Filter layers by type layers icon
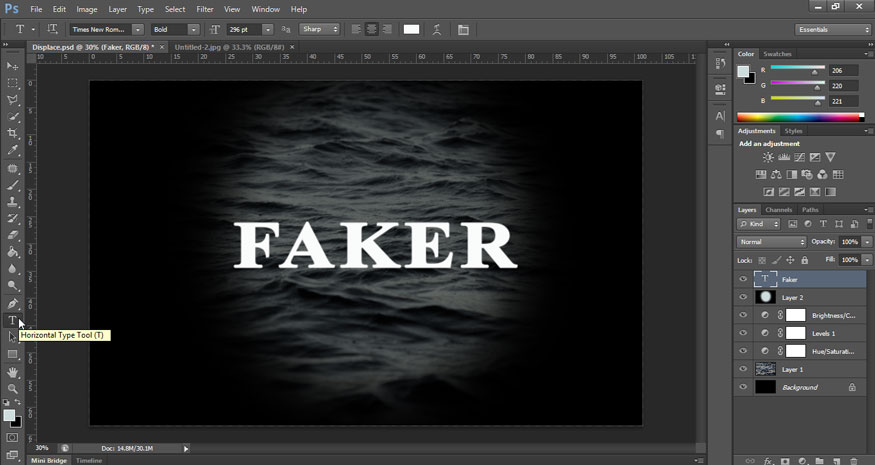 tap(823, 224)
